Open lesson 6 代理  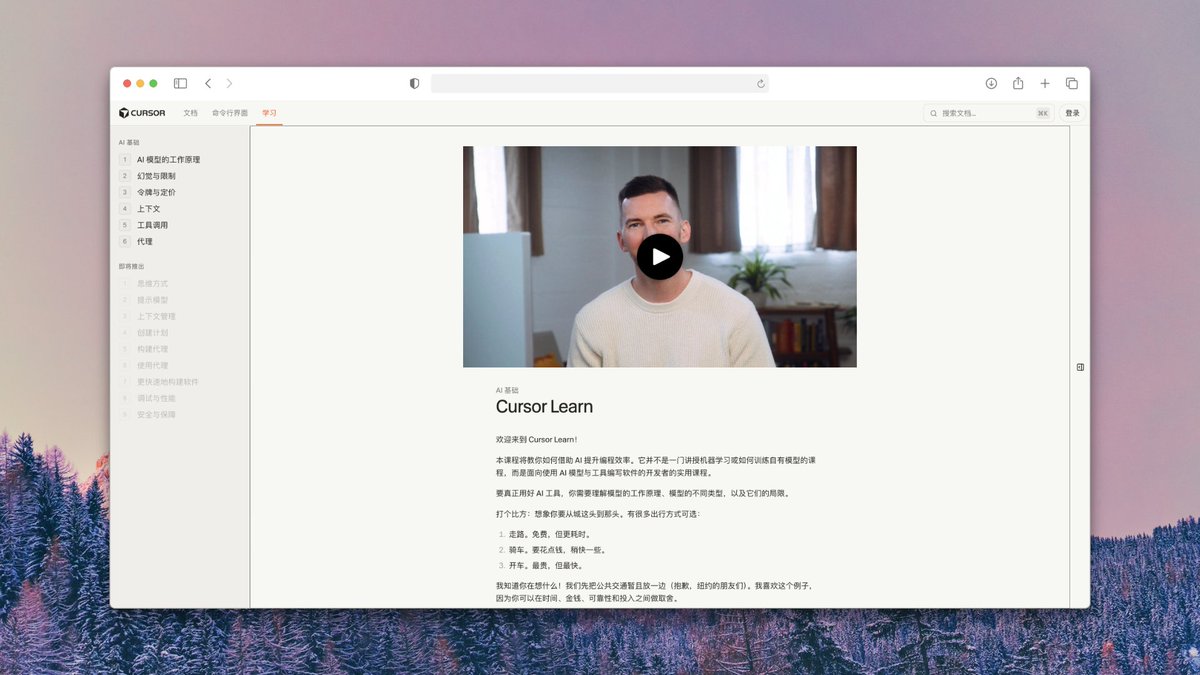point(145,241)
